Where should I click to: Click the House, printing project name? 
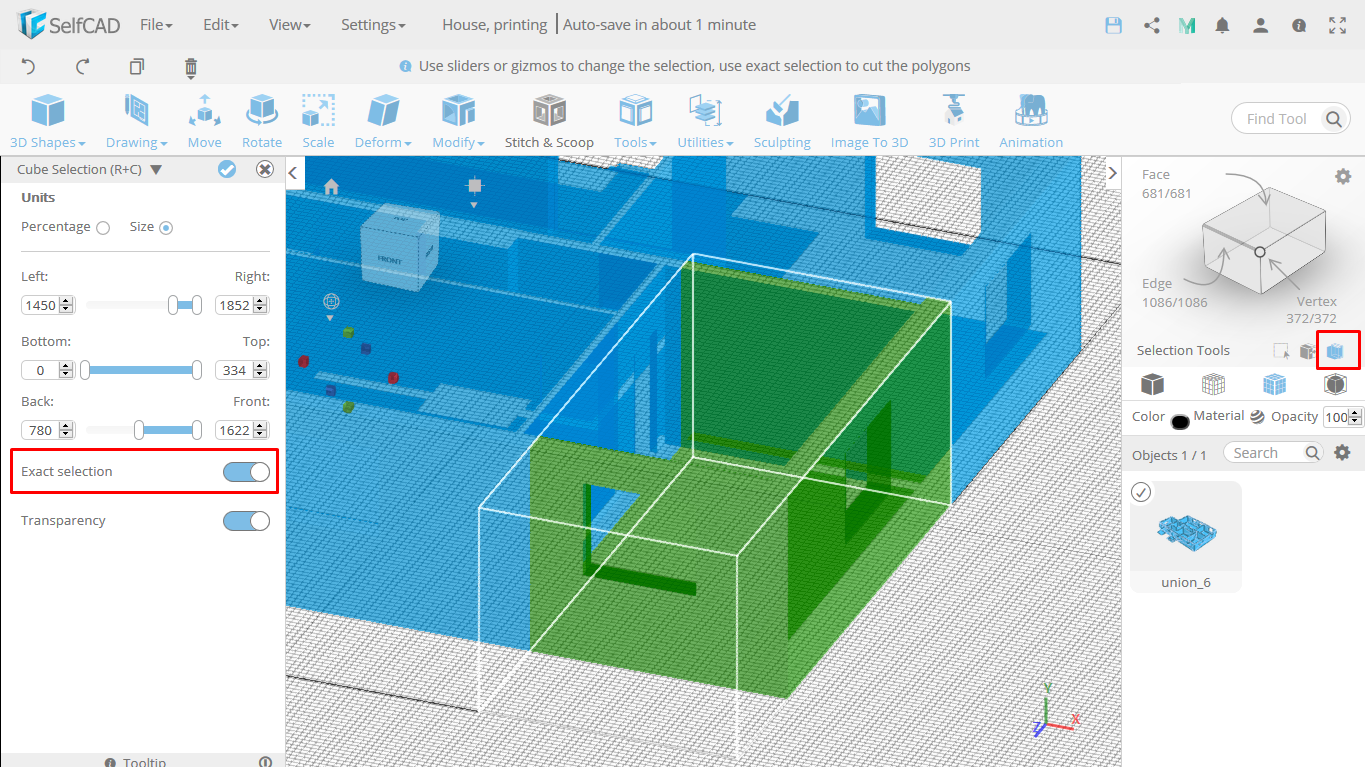point(495,25)
